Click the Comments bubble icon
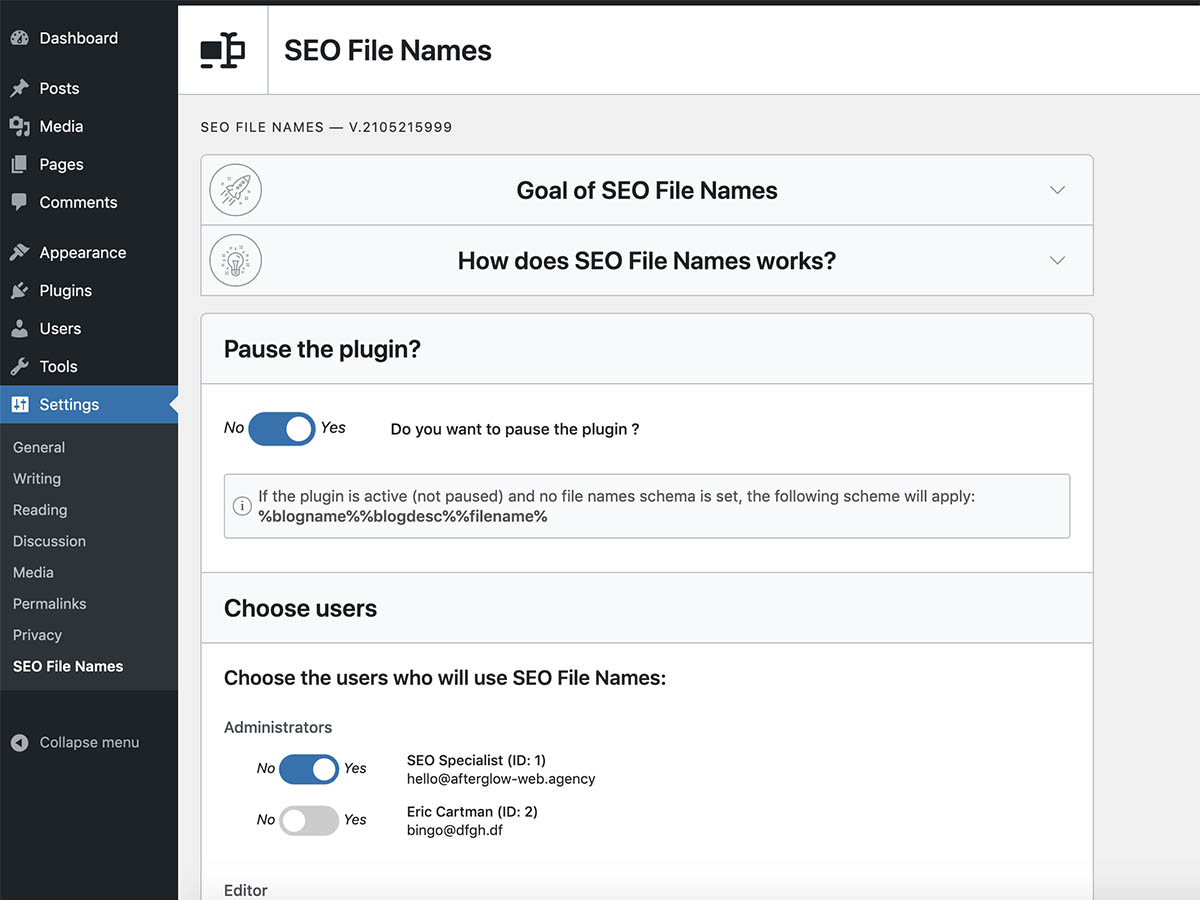 tap(19, 202)
